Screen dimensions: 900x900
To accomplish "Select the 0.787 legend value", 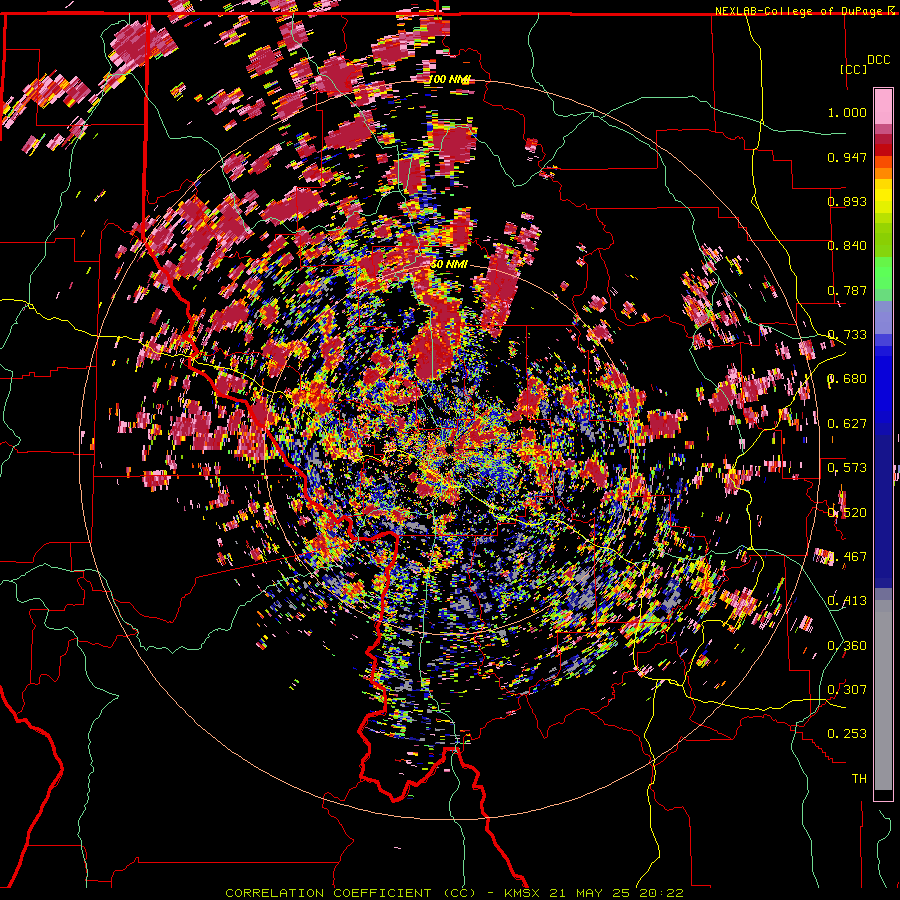I will [x=847, y=290].
